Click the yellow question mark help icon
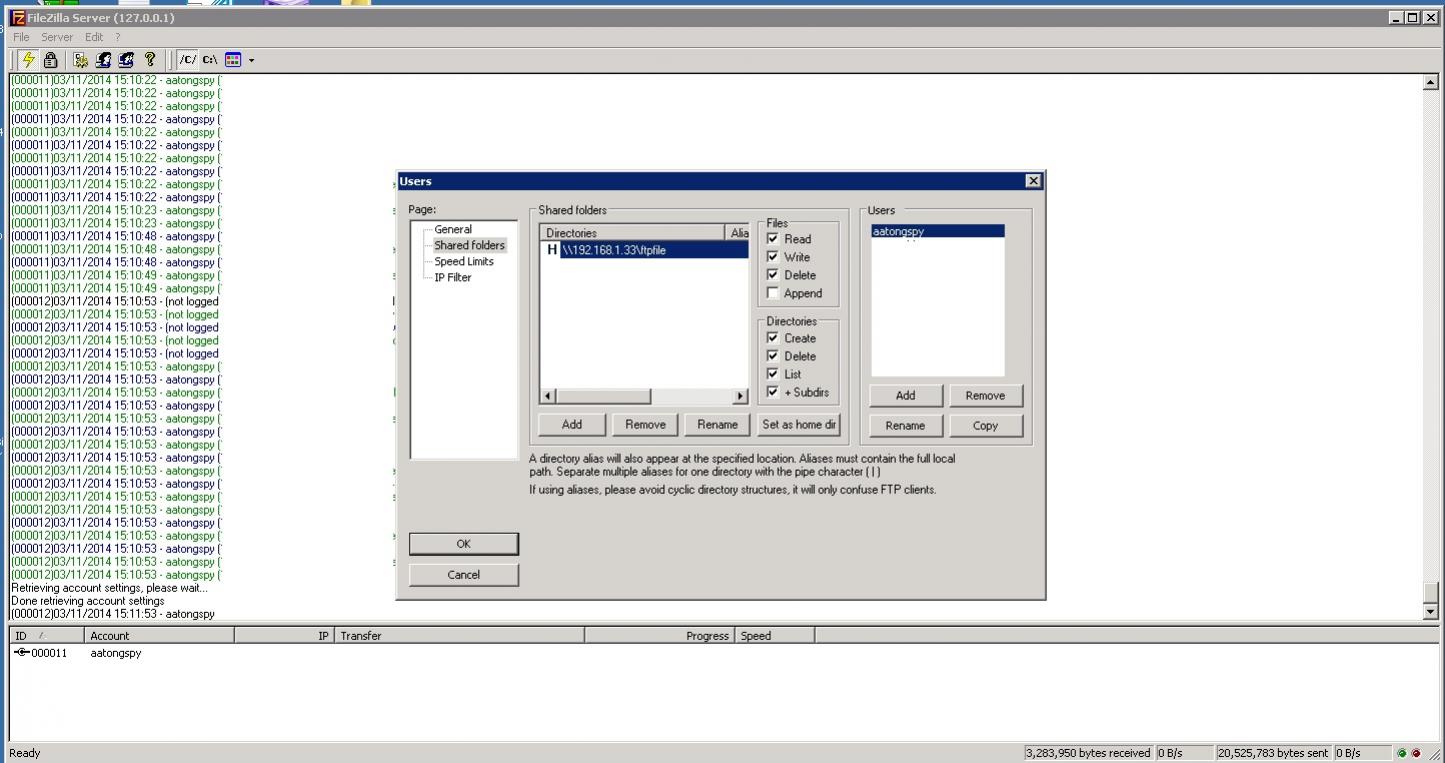This screenshot has width=1445, height=763. [x=150, y=60]
